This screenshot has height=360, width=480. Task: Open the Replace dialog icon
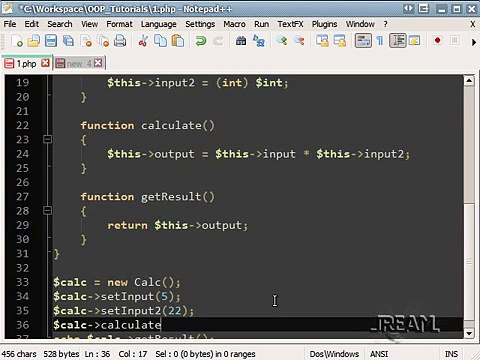tap(259, 41)
